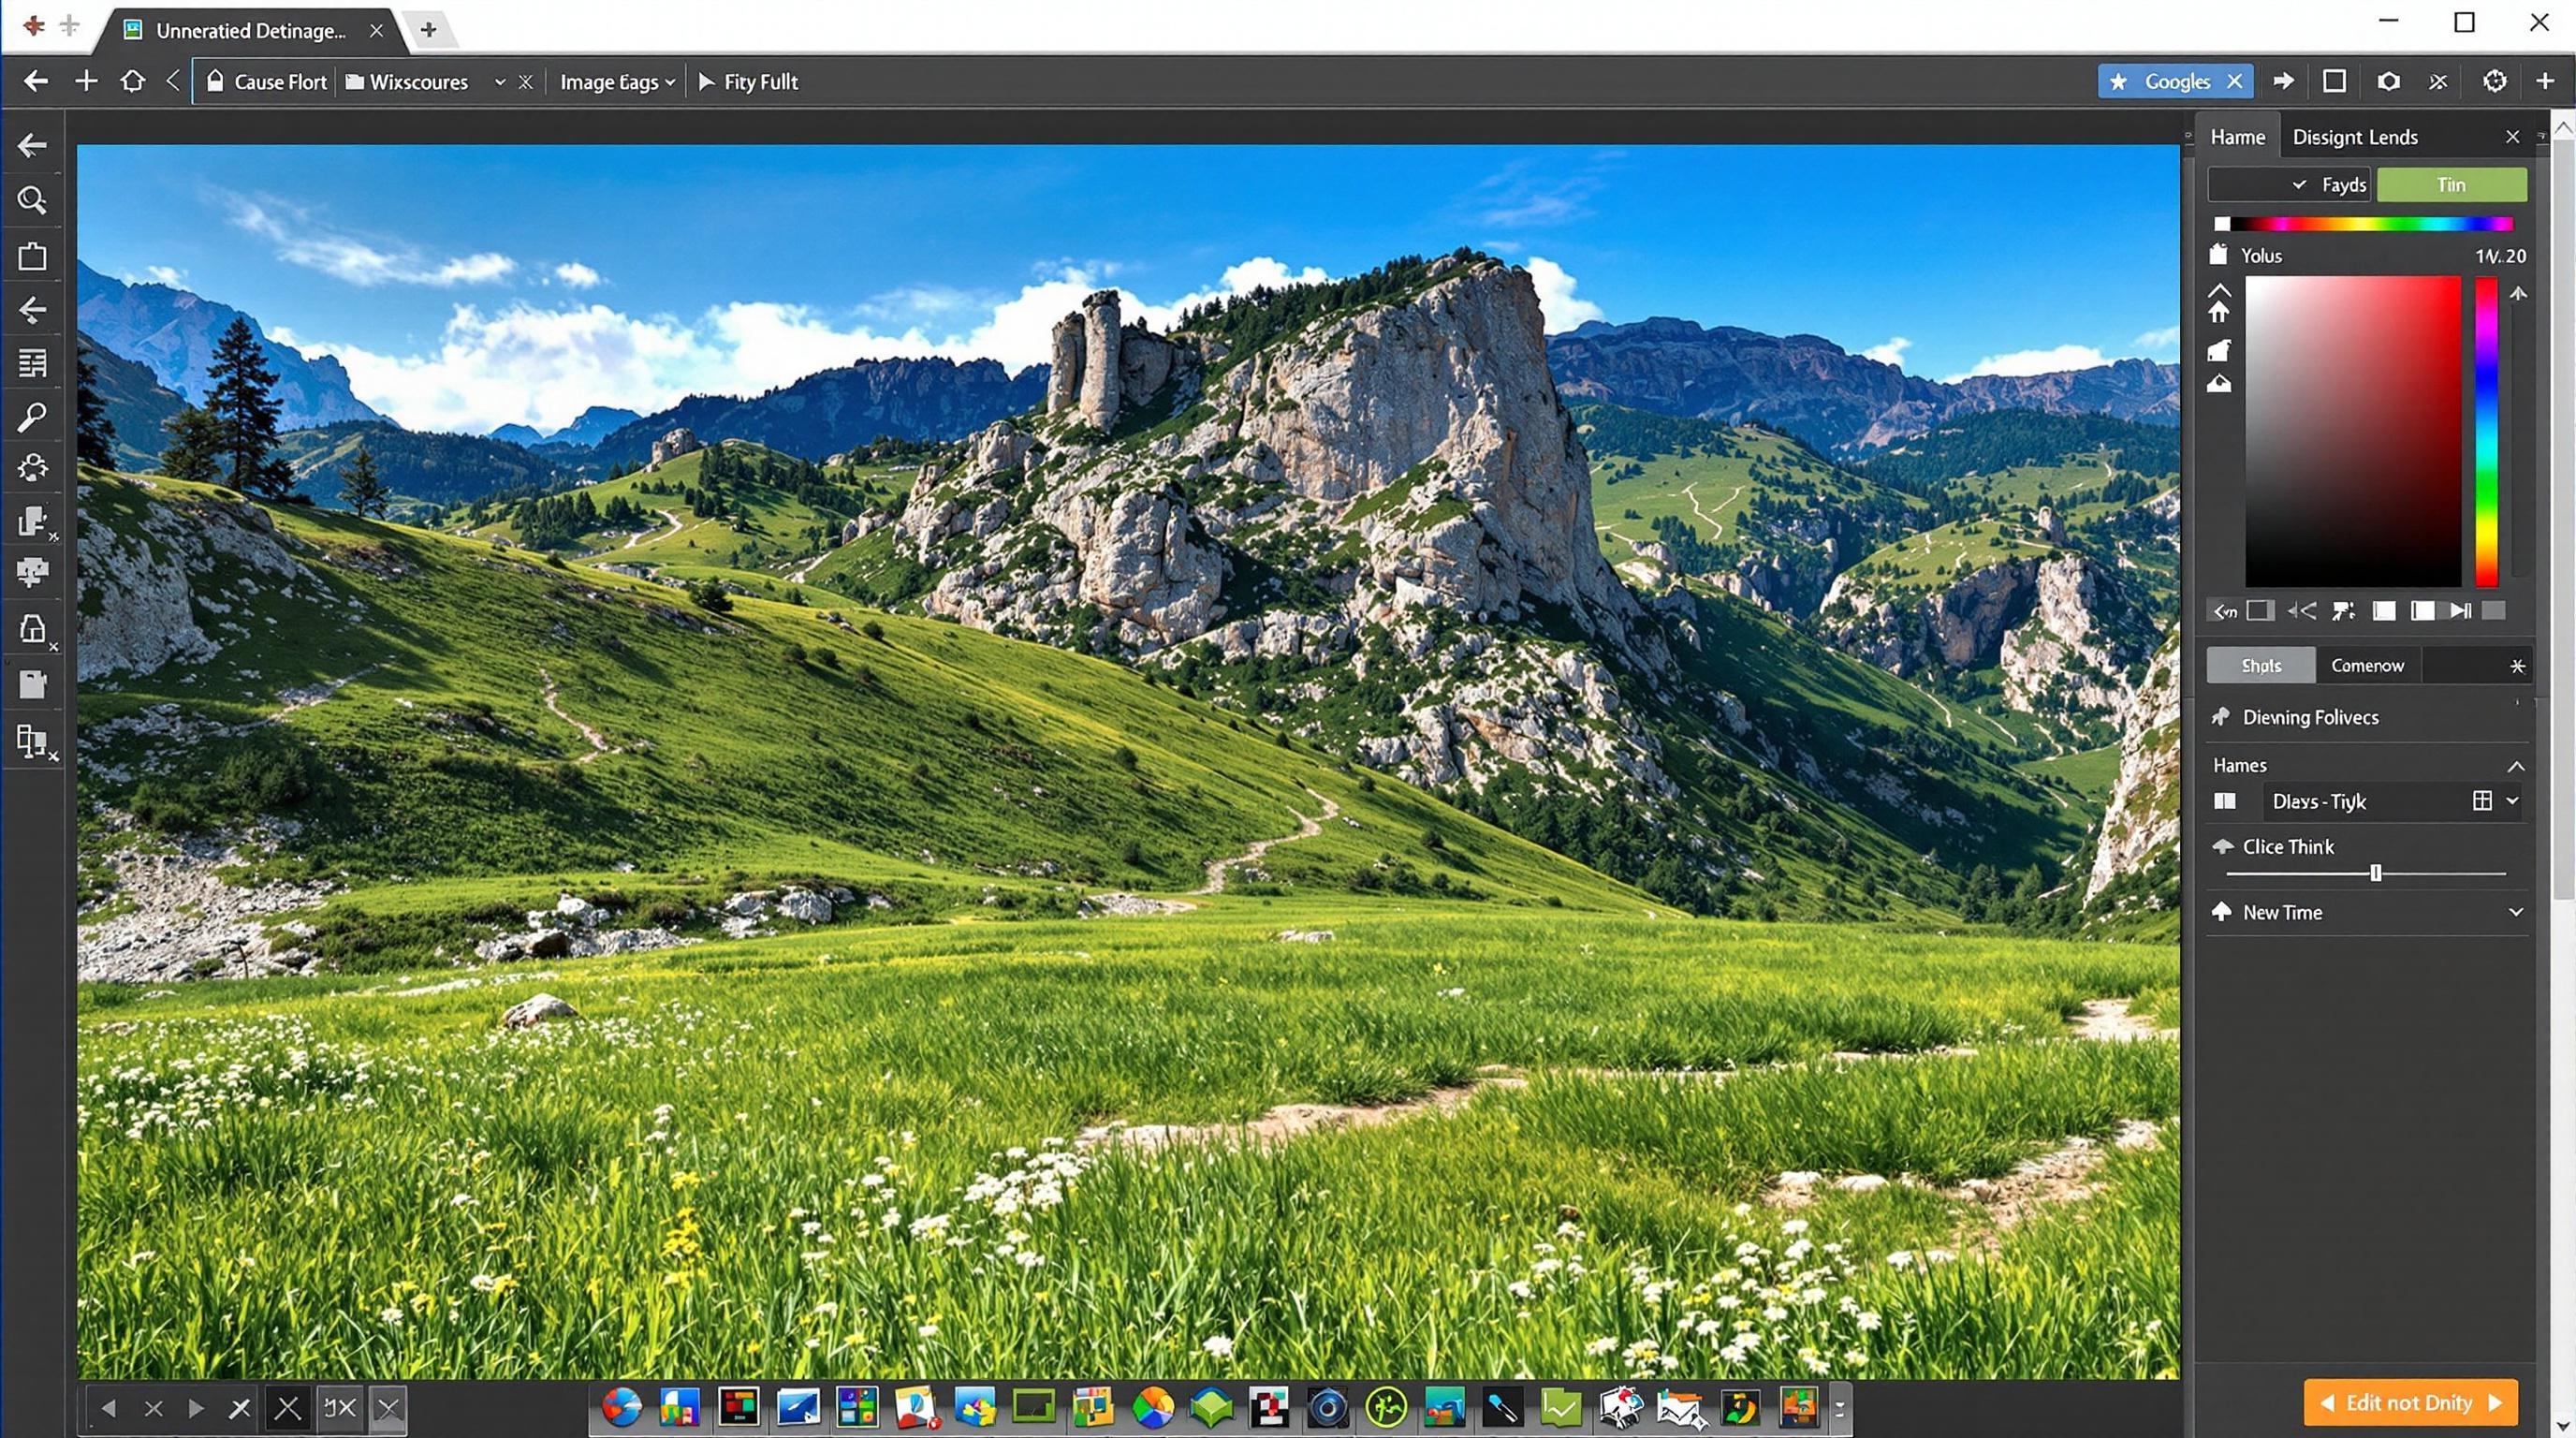Click the Clice Think slider handle

(x=2376, y=873)
